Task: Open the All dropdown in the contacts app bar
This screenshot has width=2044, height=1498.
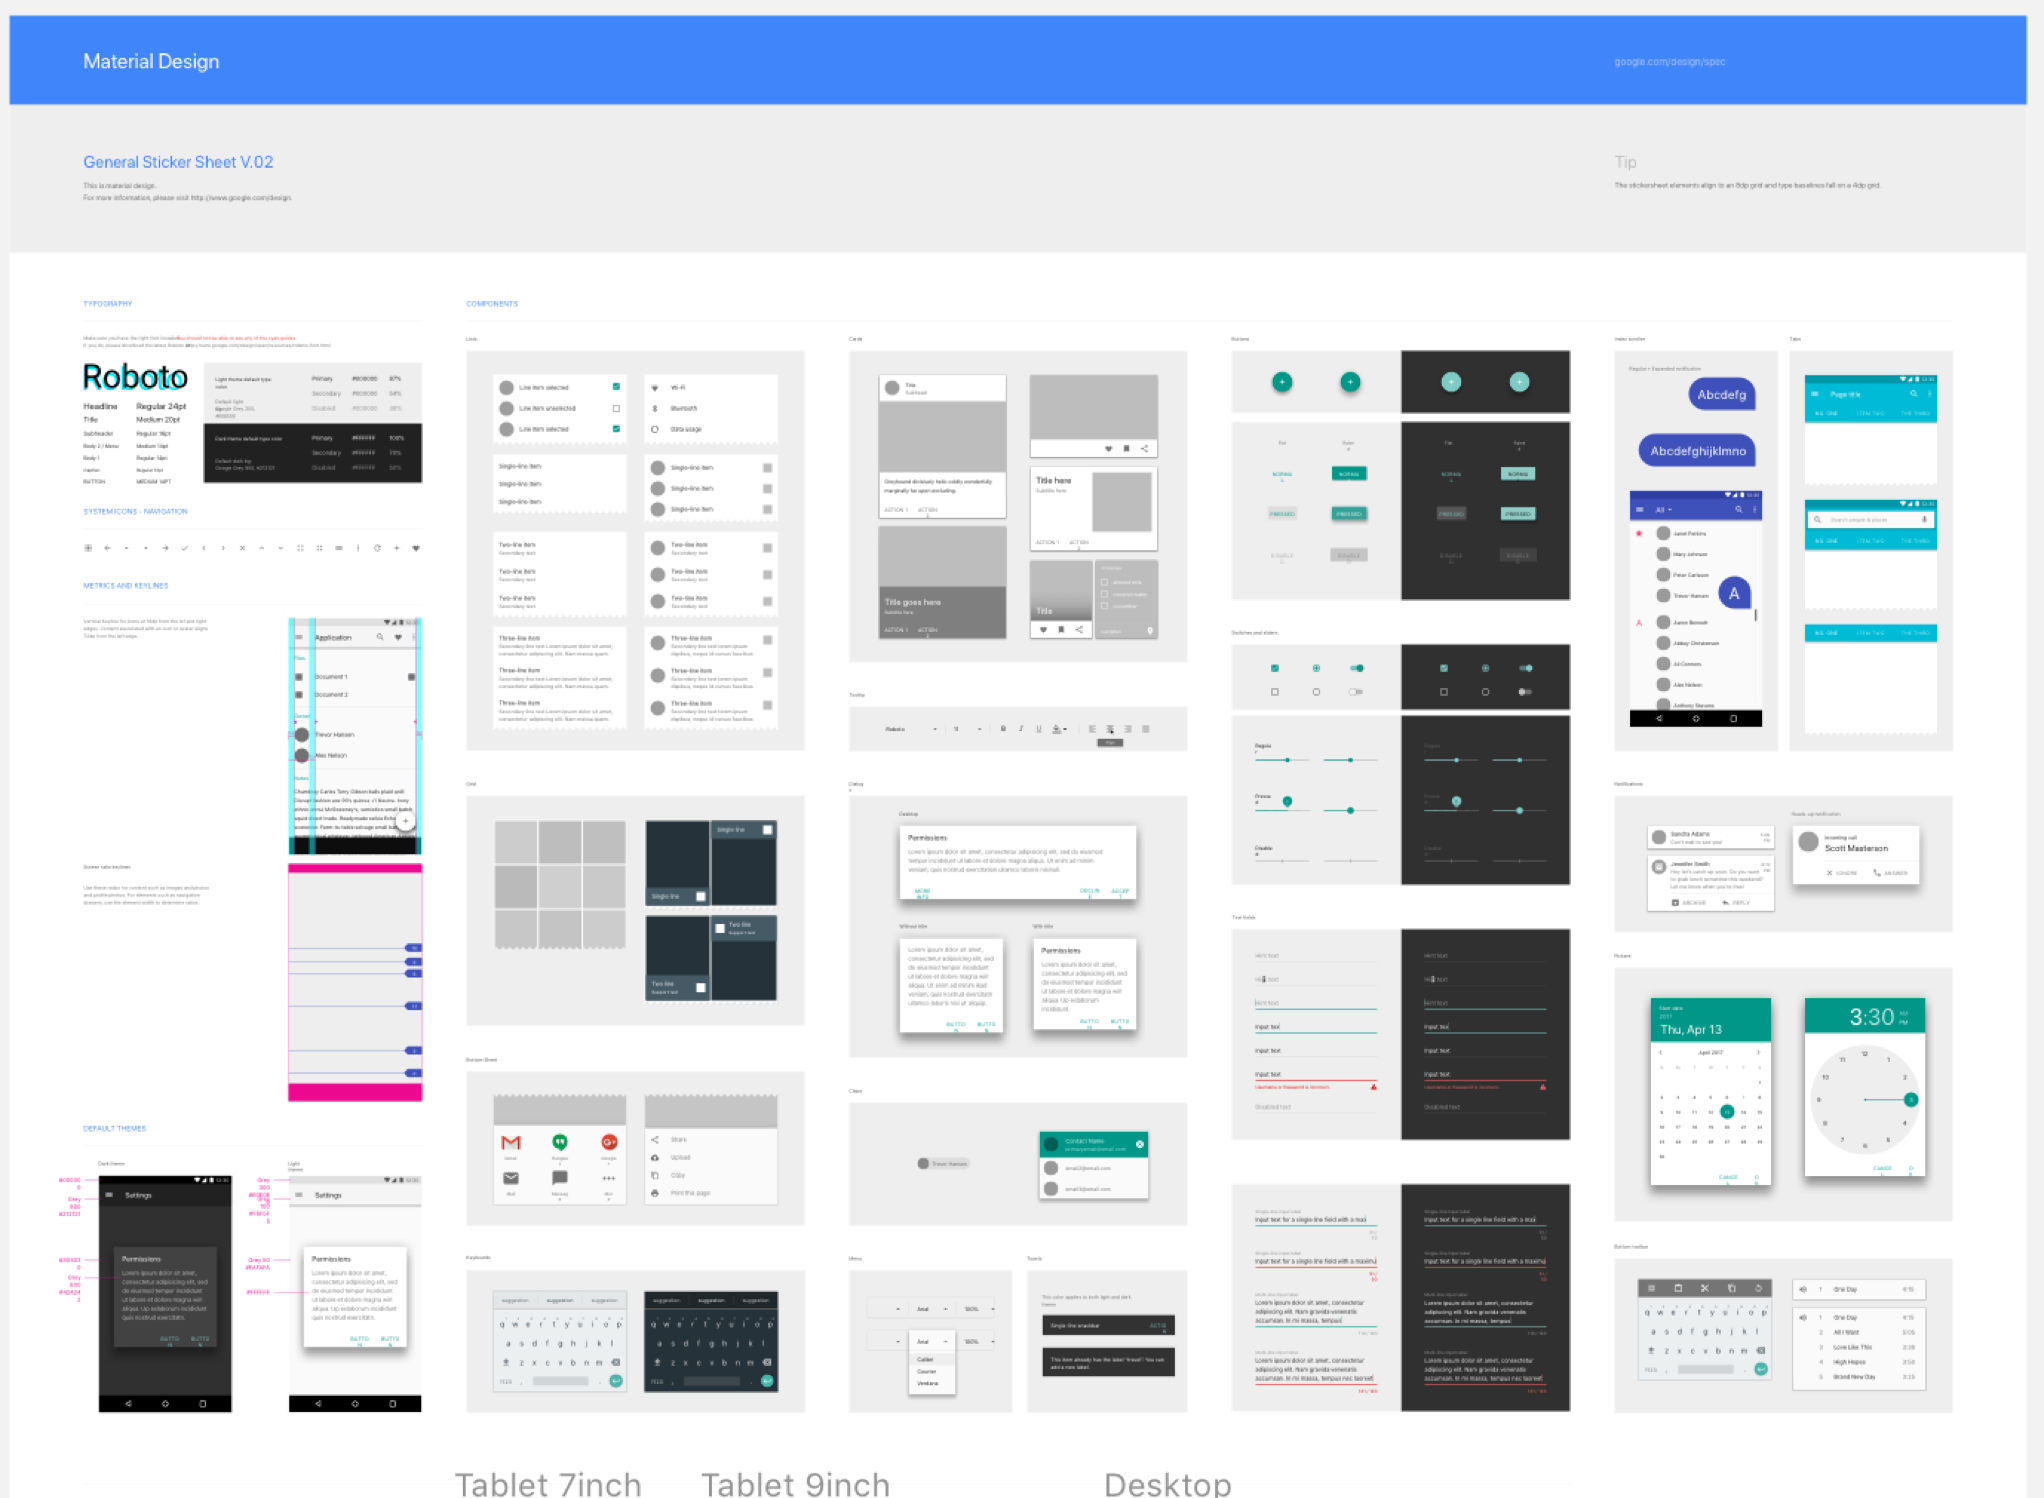Action: 1664,510
